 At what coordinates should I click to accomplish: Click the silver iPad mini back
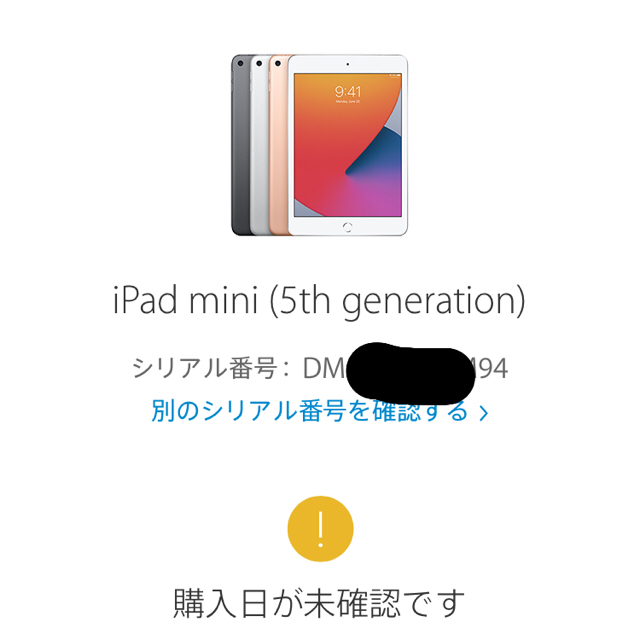(260, 145)
